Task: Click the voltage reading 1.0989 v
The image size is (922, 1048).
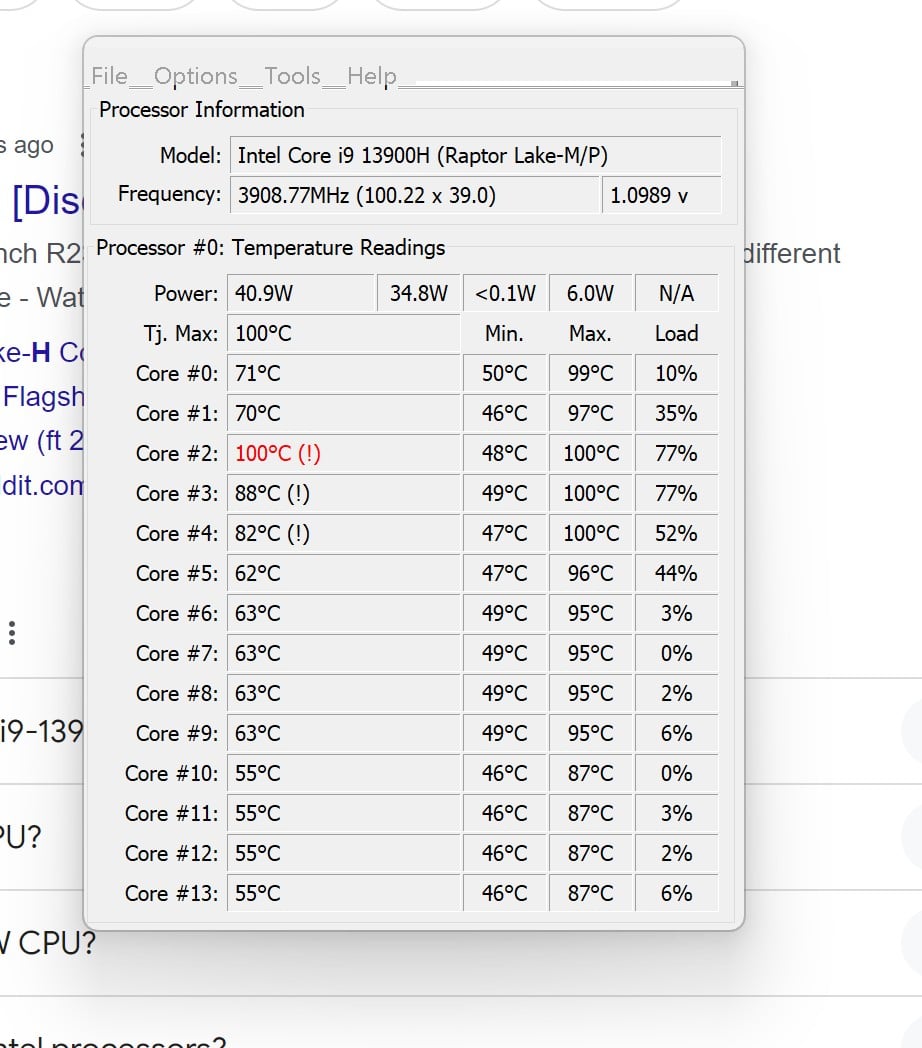Action: coord(661,195)
